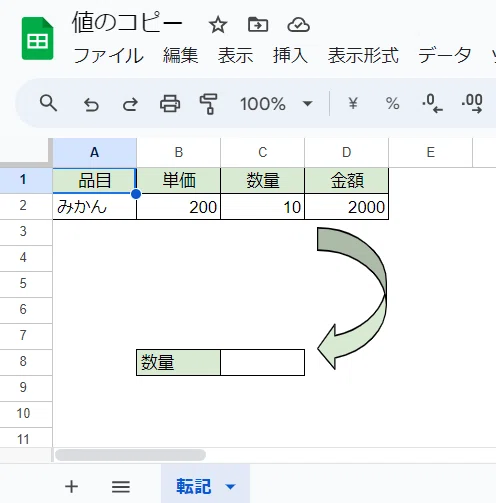This screenshot has width=496, height=503.
Task: Select column B header
Action: point(179,153)
